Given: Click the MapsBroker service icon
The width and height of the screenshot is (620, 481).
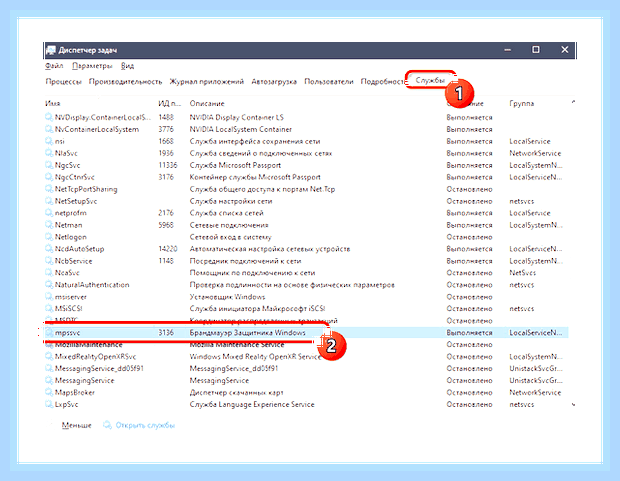Looking at the screenshot, I should (x=49, y=392).
